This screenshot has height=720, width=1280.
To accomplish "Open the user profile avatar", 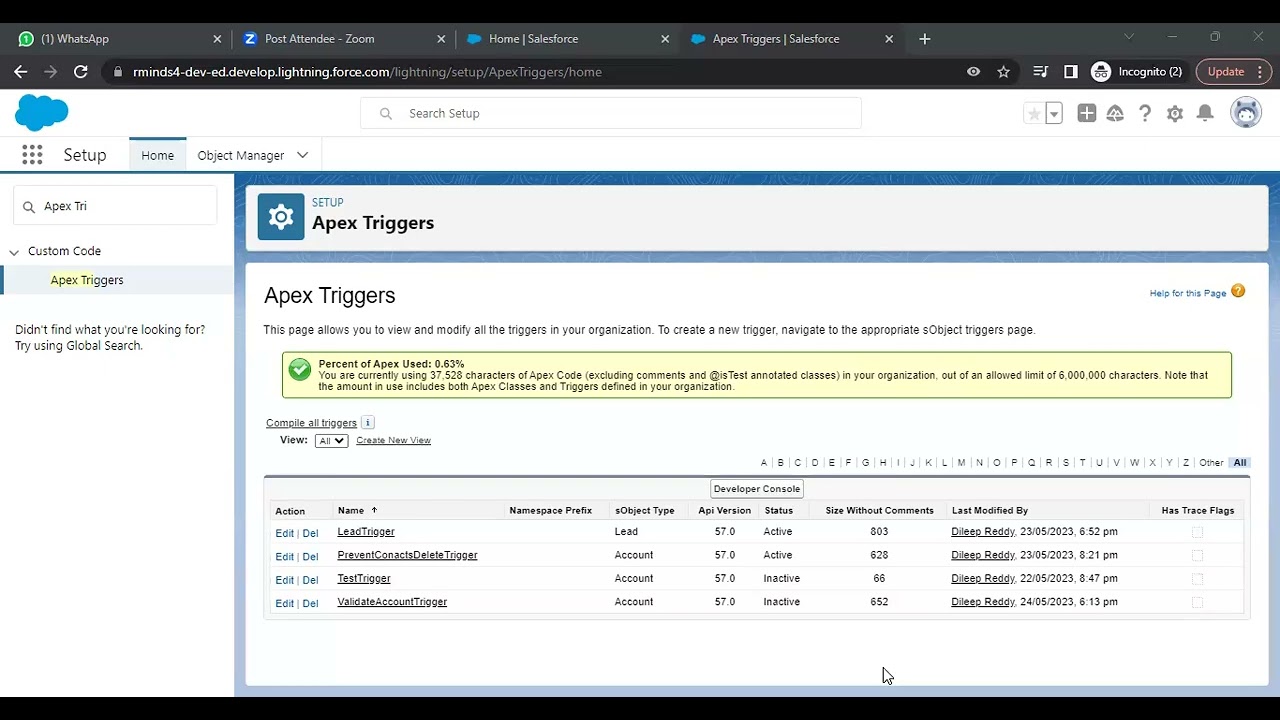I will (1246, 113).
